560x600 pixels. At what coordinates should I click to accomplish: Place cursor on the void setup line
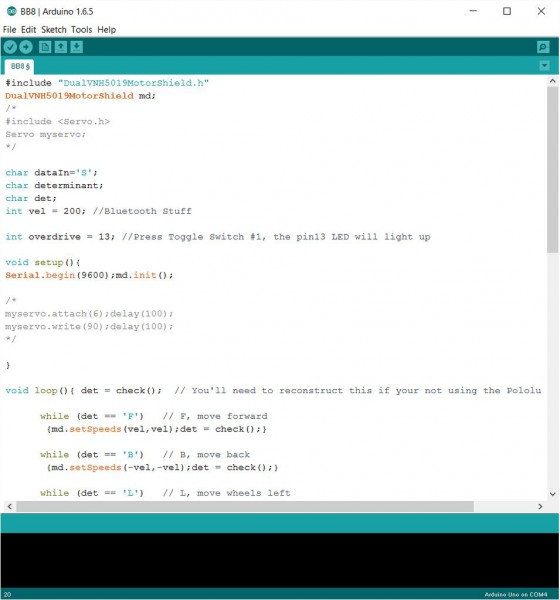click(42, 262)
